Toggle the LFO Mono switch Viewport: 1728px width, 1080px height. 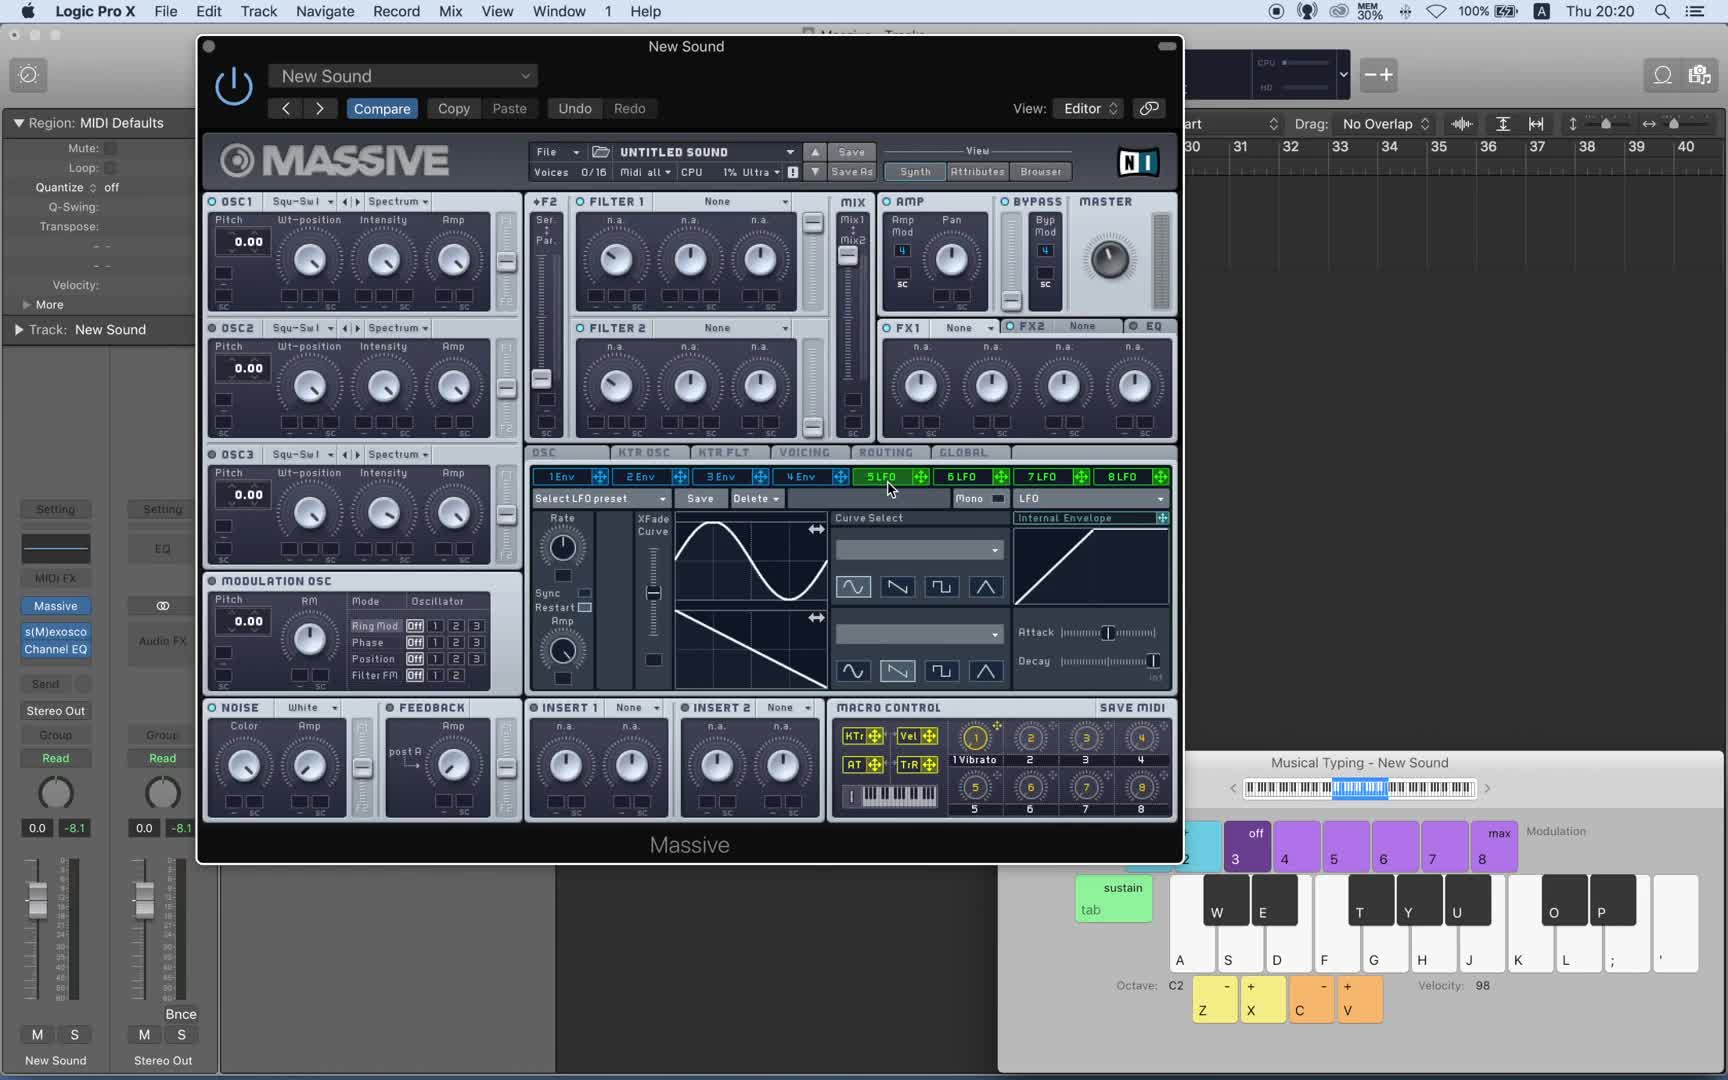click(x=997, y=498)
